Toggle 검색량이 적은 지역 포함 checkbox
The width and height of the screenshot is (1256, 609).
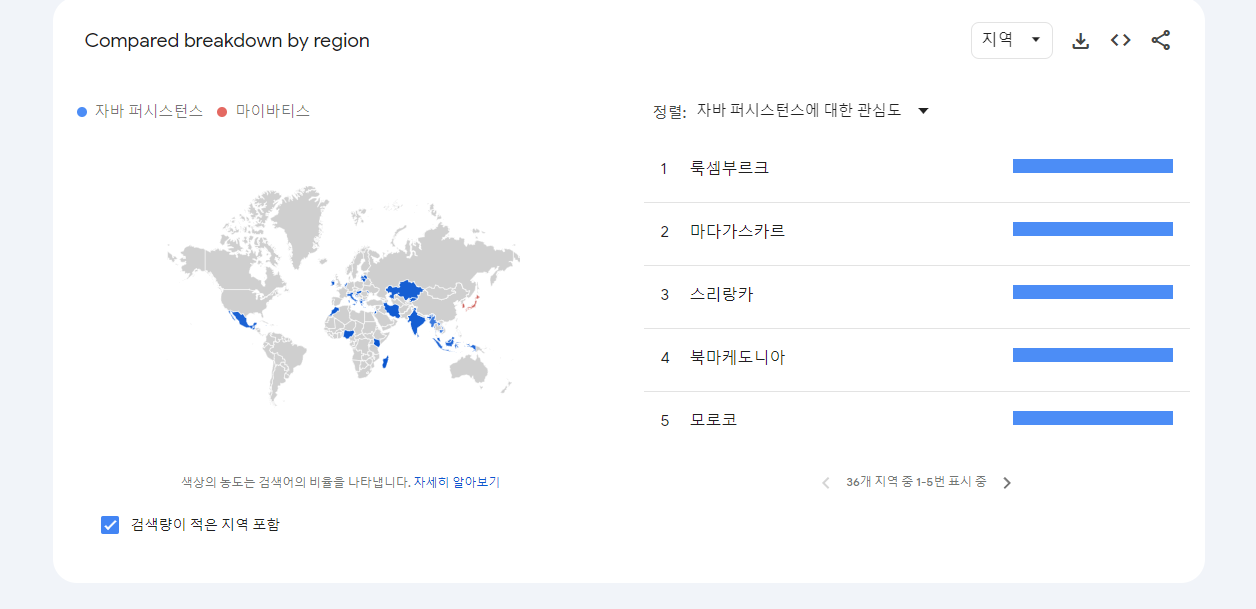point(110,525)
